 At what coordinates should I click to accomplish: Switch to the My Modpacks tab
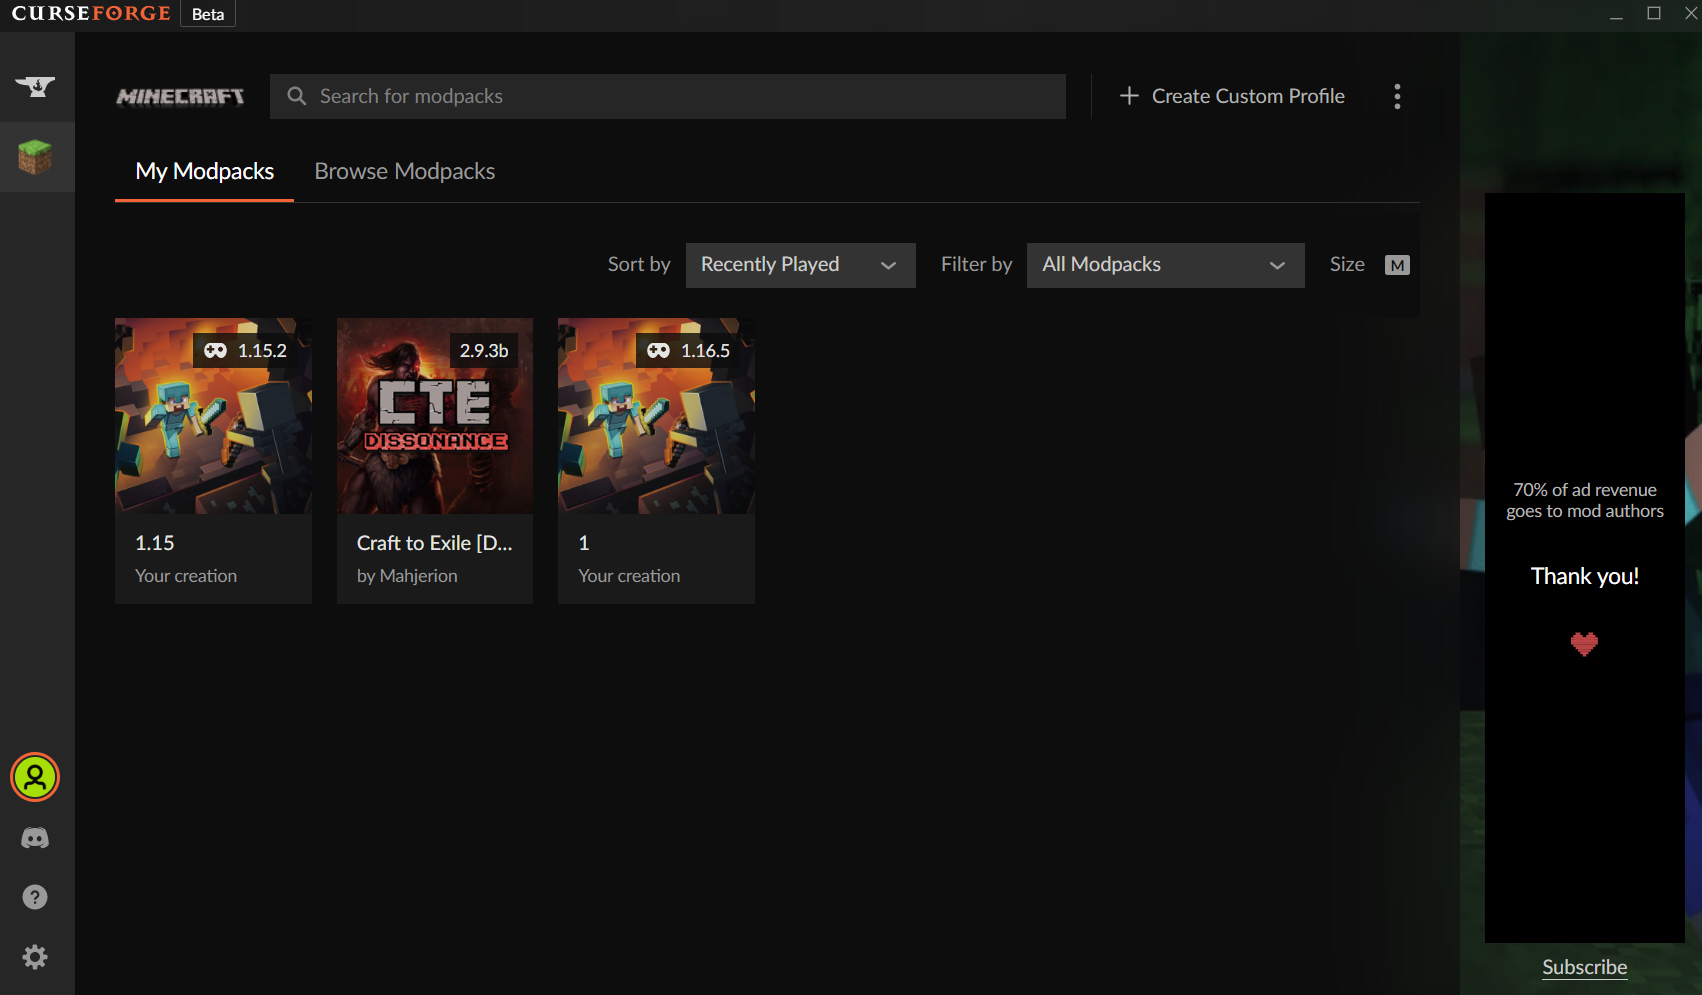pyautogui.click(x=204, y=172)
